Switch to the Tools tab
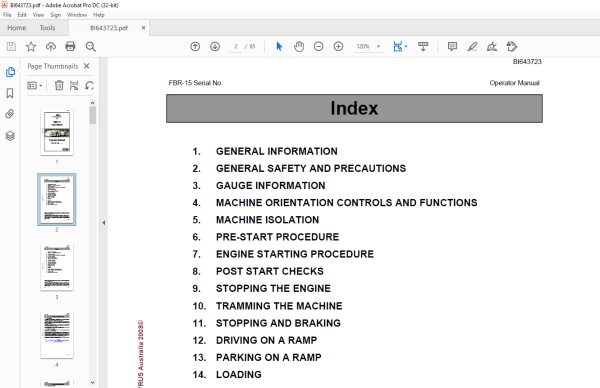 click(x=47, y=28)
